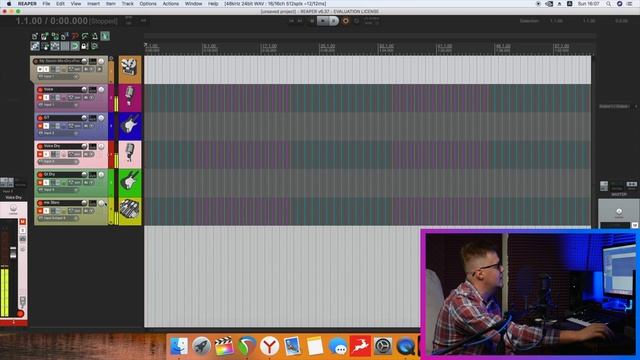This screenshot has width=640, height=360.
Task: Open the Actions menu
Action: click(171, 4)
